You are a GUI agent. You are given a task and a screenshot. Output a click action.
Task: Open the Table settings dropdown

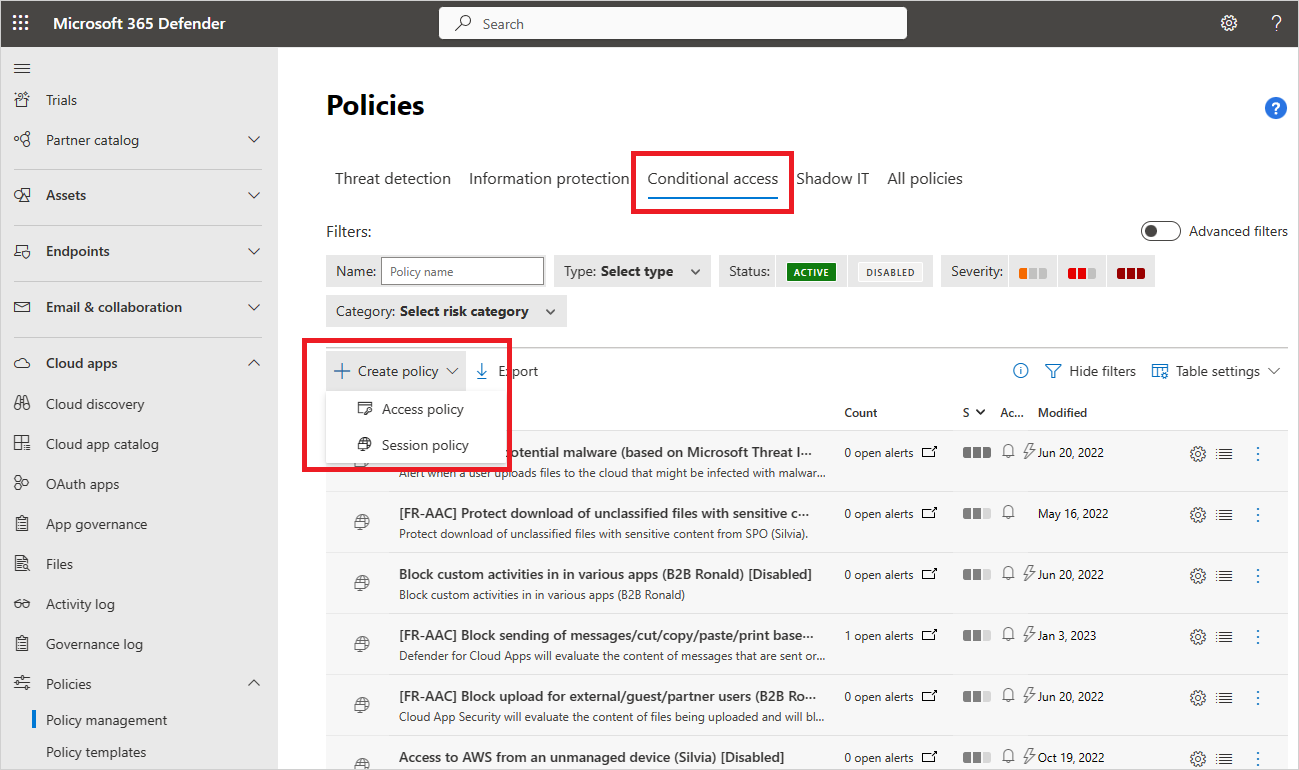(1215, 370)
